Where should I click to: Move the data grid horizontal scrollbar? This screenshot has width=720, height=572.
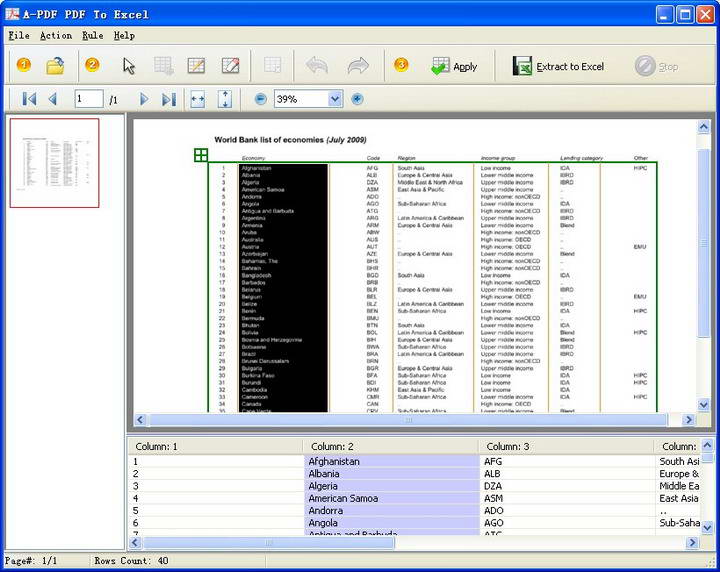[269, 543]
